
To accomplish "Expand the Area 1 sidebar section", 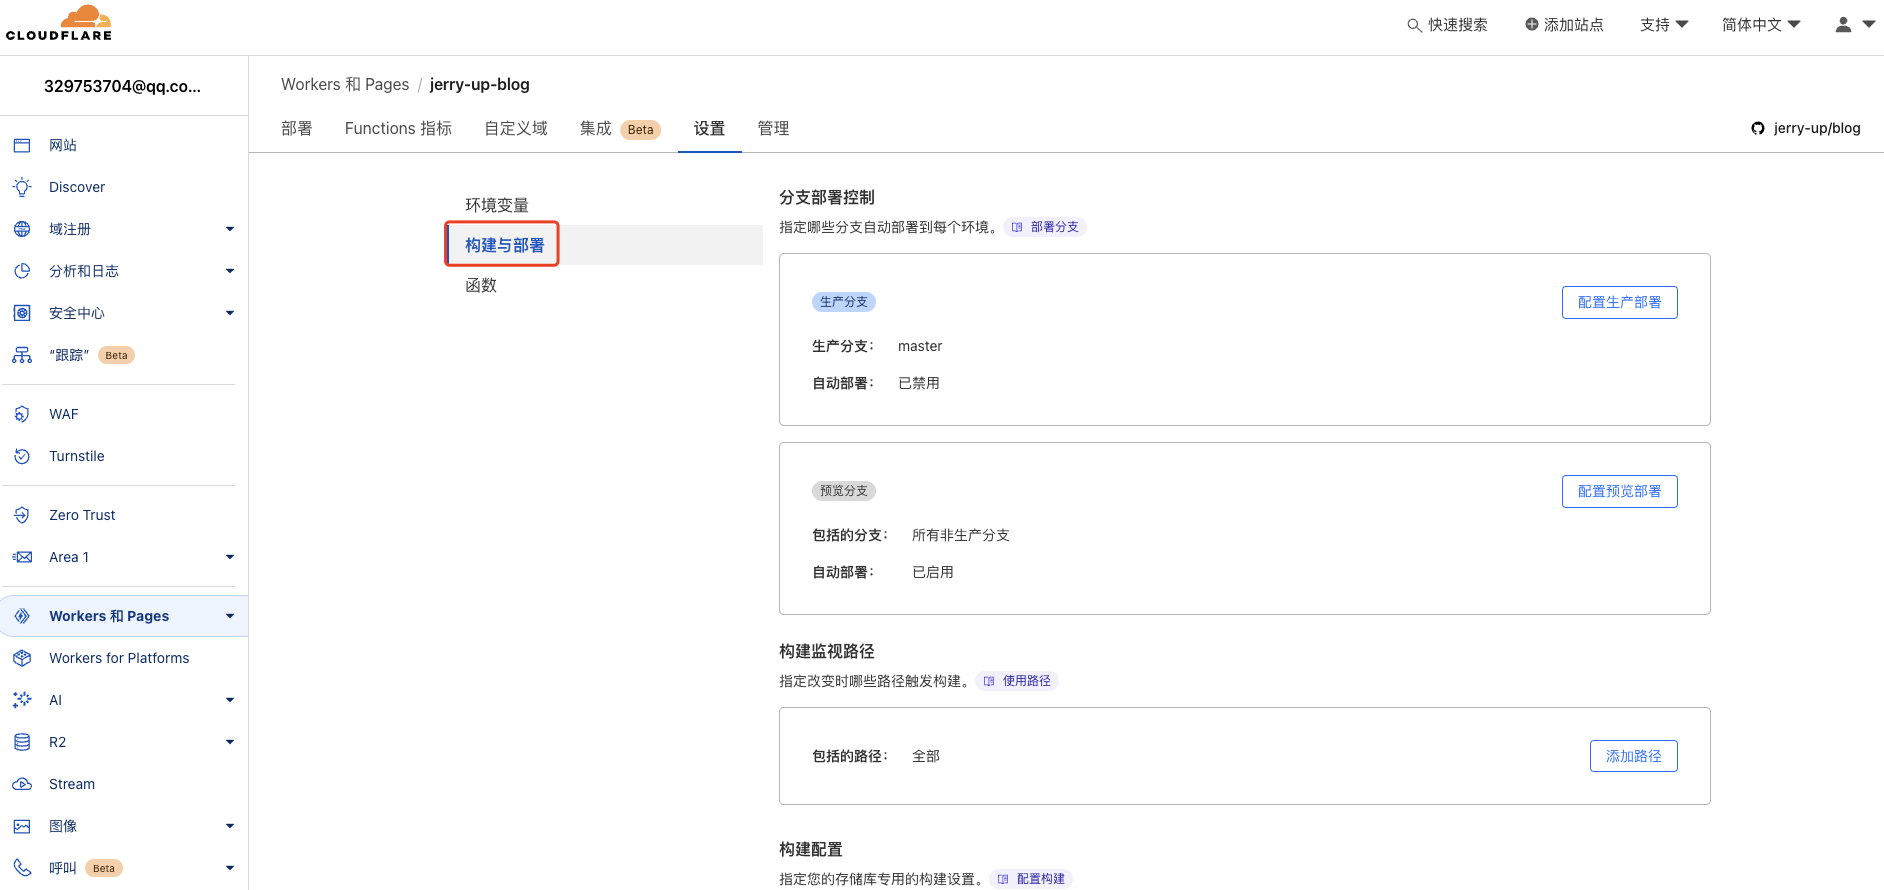I will (230, 557).
